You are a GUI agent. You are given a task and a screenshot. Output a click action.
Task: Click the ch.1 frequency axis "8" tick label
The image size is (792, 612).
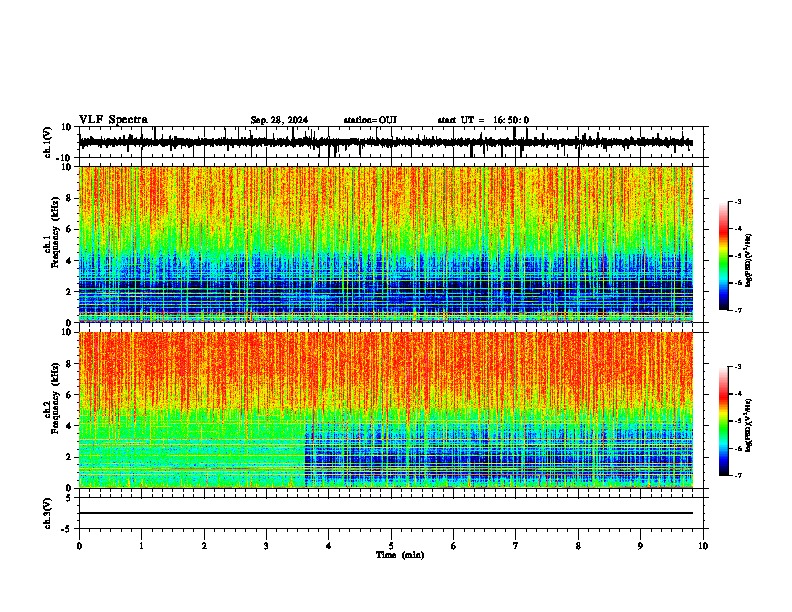(70, 198)
